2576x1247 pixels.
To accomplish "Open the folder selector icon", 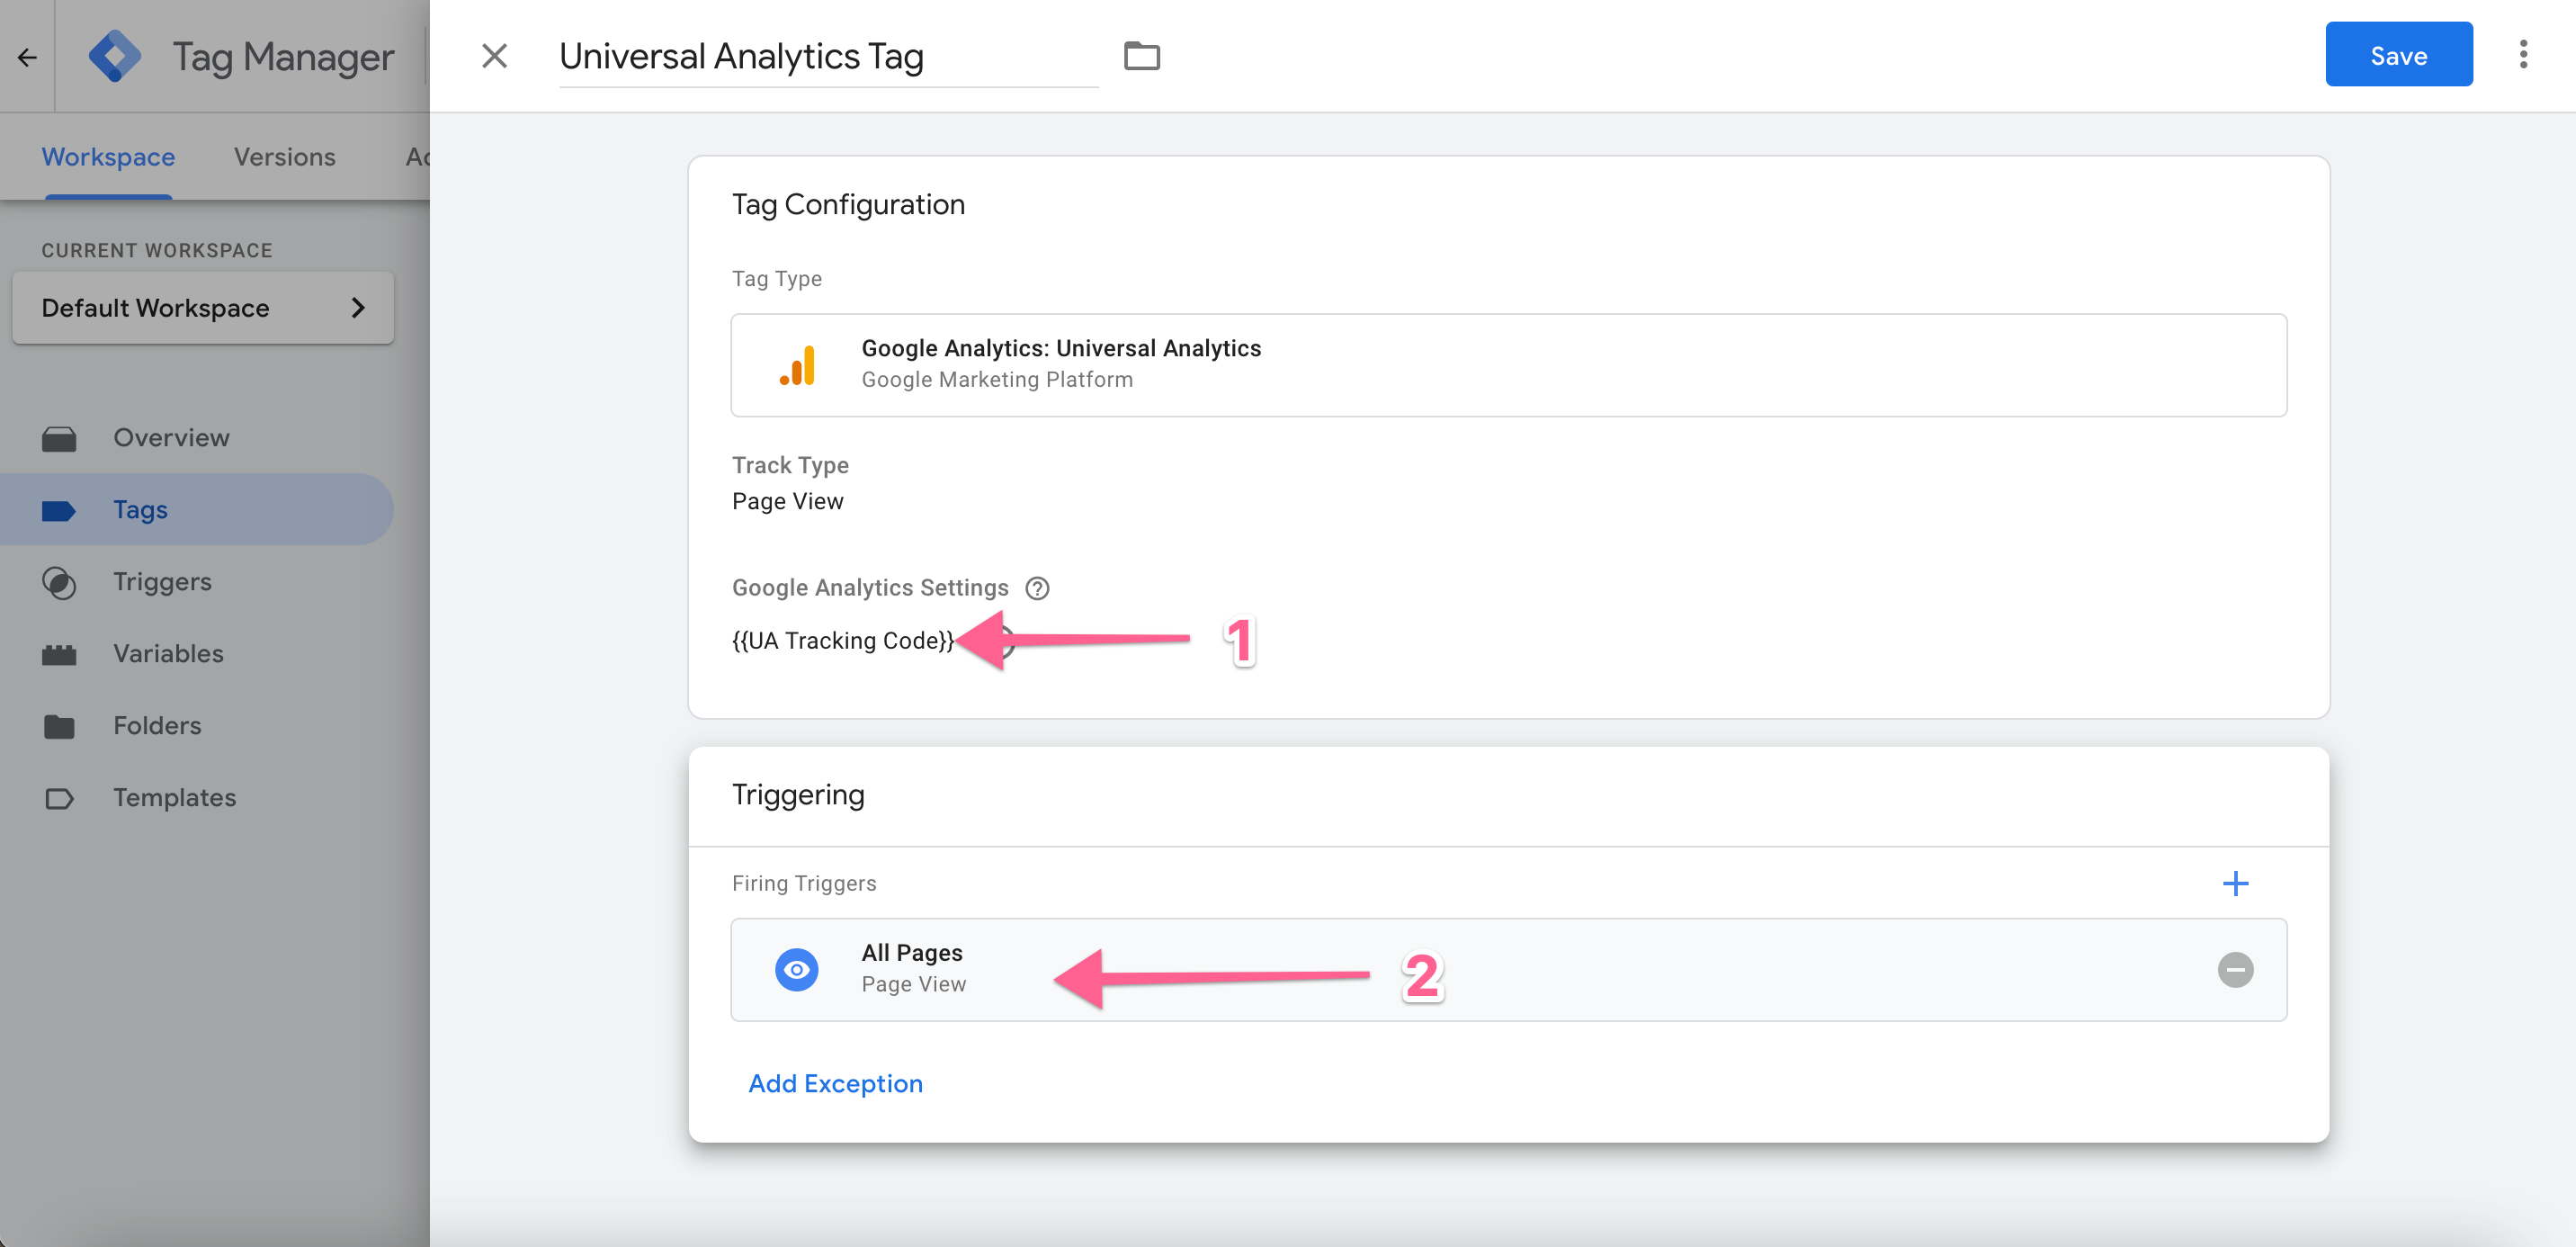I will click(x=1141, y=56).
